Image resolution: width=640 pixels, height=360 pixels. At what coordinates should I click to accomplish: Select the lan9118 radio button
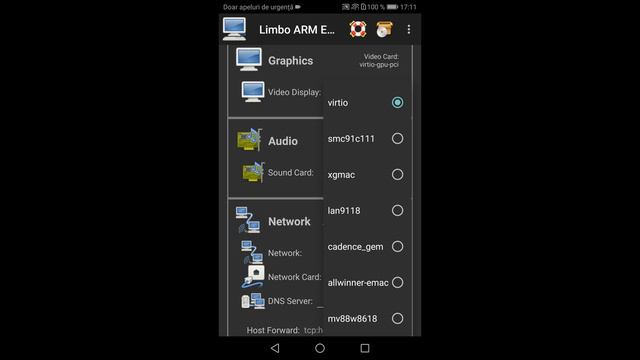(397, 210)
